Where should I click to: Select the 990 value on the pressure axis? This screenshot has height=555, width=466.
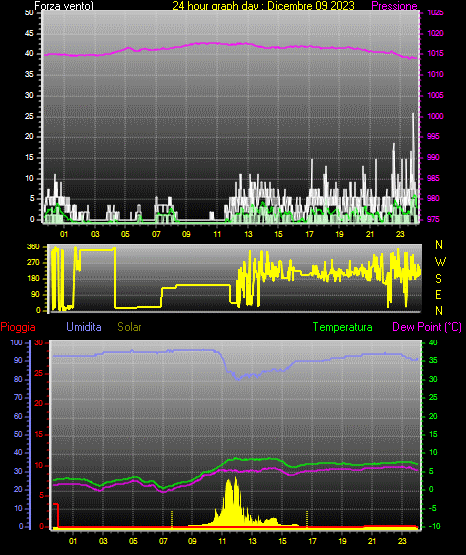(x=433, y=157)
